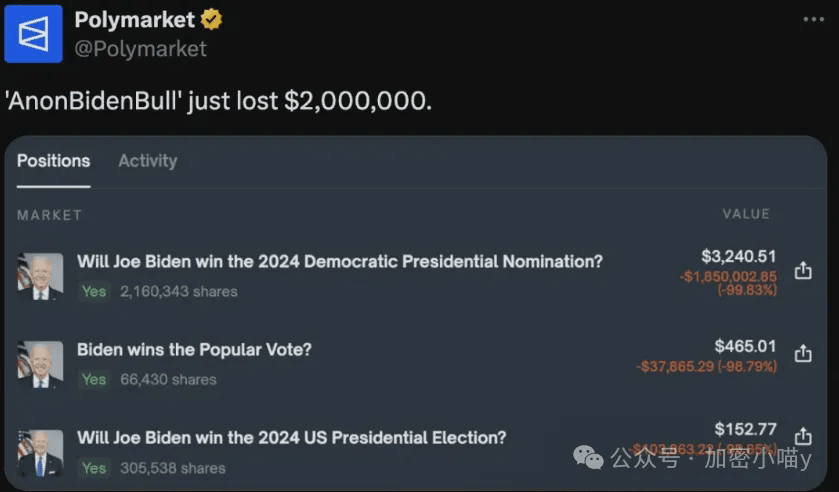
Task: Click the @Polymarket handle
Action: (x=140, y=48)
